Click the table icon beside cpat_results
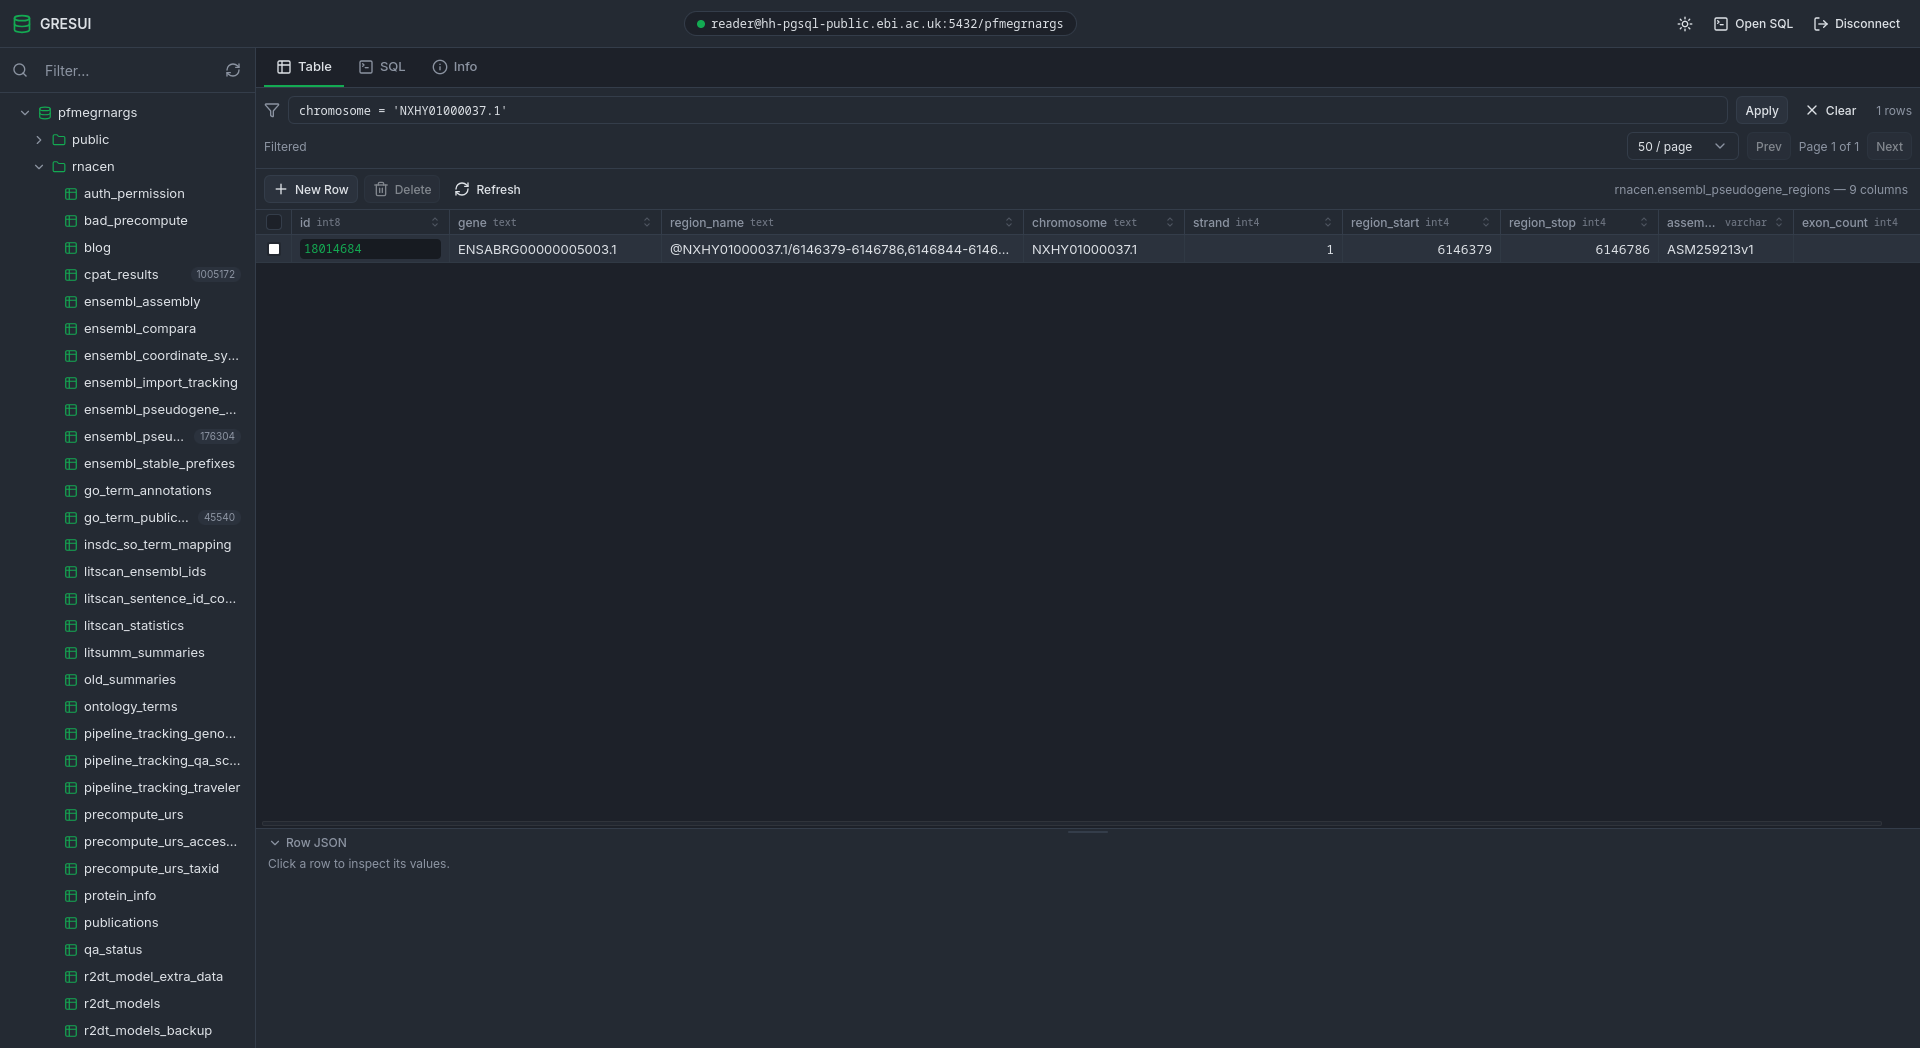This screenshot has width=1920, height=1048. point(71,275)
